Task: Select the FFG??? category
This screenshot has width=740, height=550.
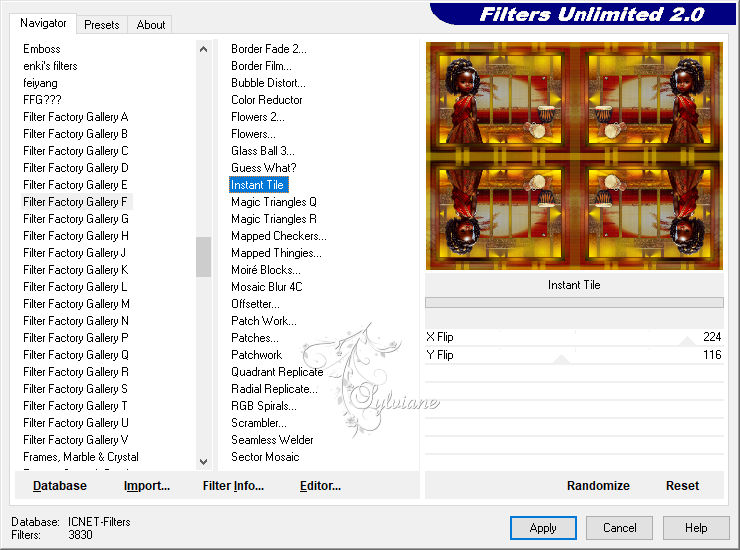Action: [42, 100]
